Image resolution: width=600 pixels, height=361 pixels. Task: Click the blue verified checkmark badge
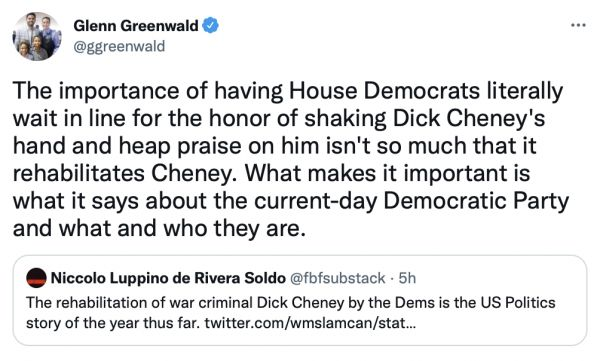210,26
